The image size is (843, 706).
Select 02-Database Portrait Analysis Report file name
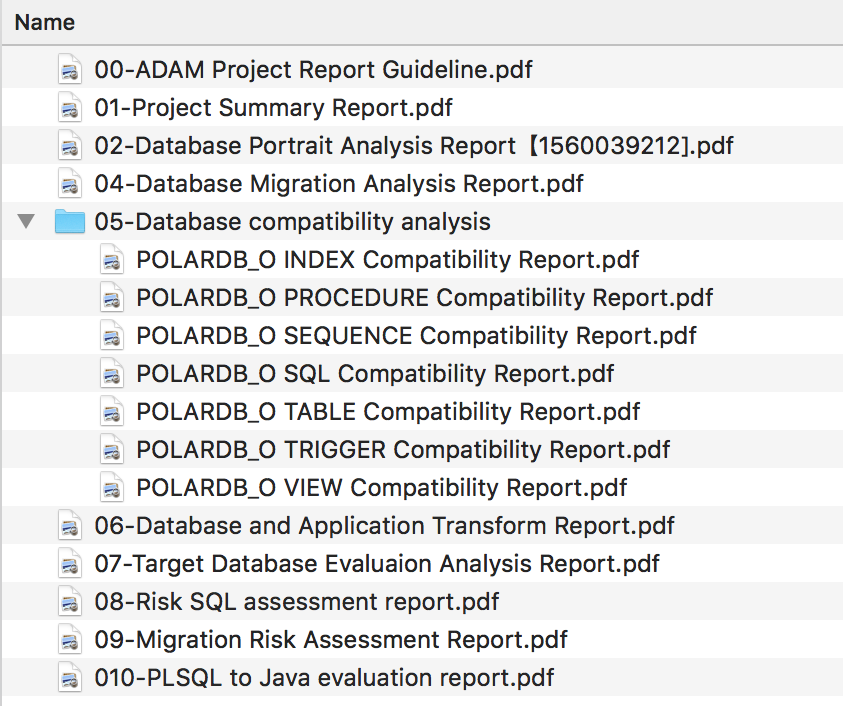pos(414,146)
